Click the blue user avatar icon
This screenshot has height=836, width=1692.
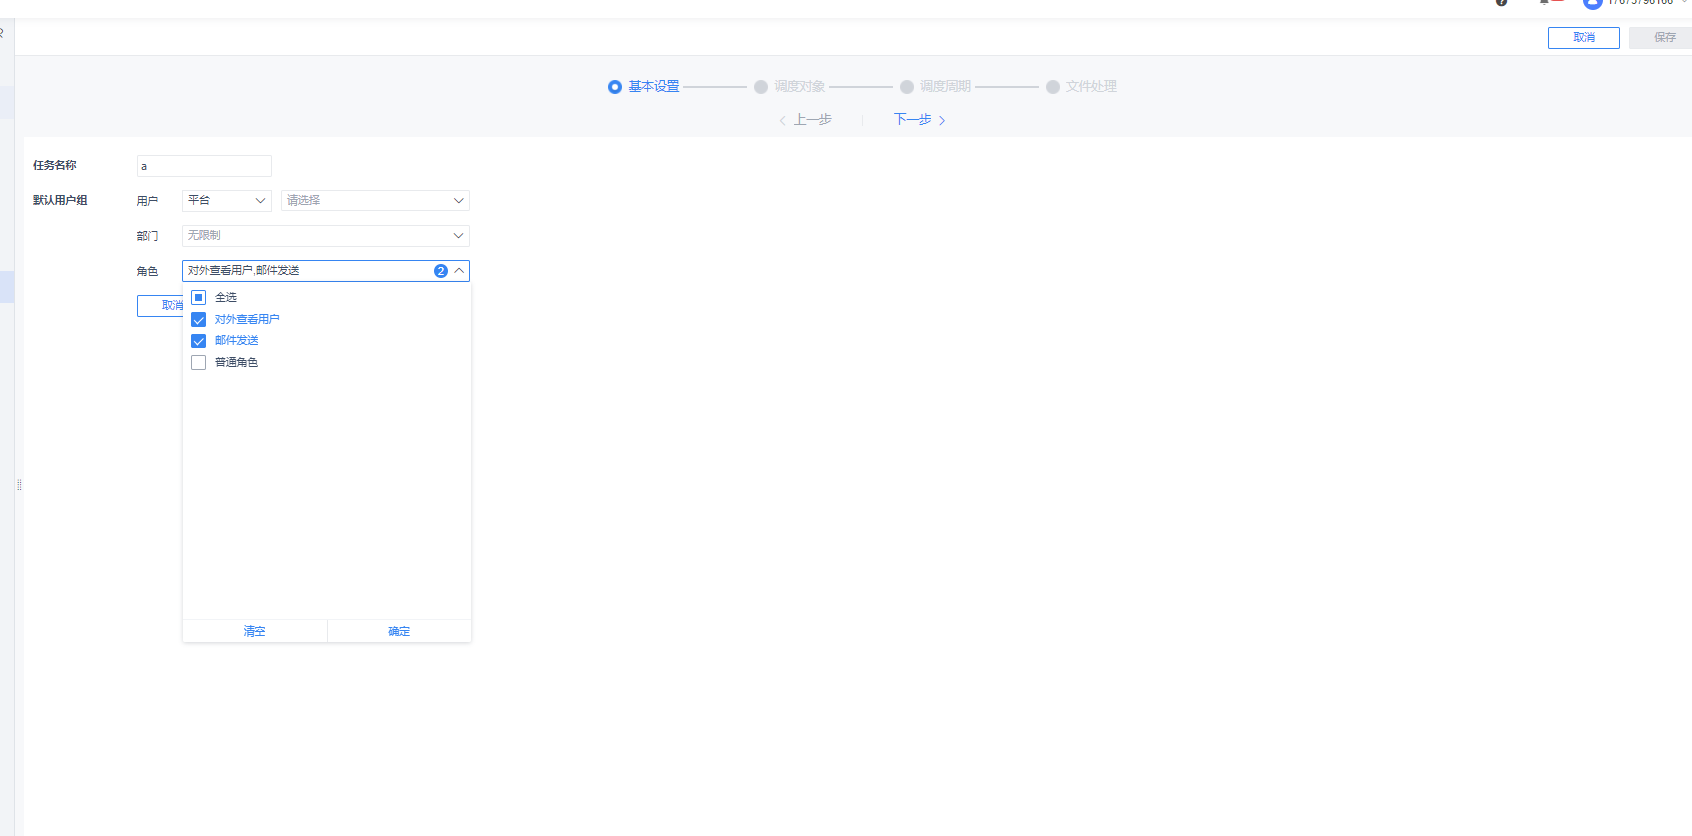[1592, 3]
